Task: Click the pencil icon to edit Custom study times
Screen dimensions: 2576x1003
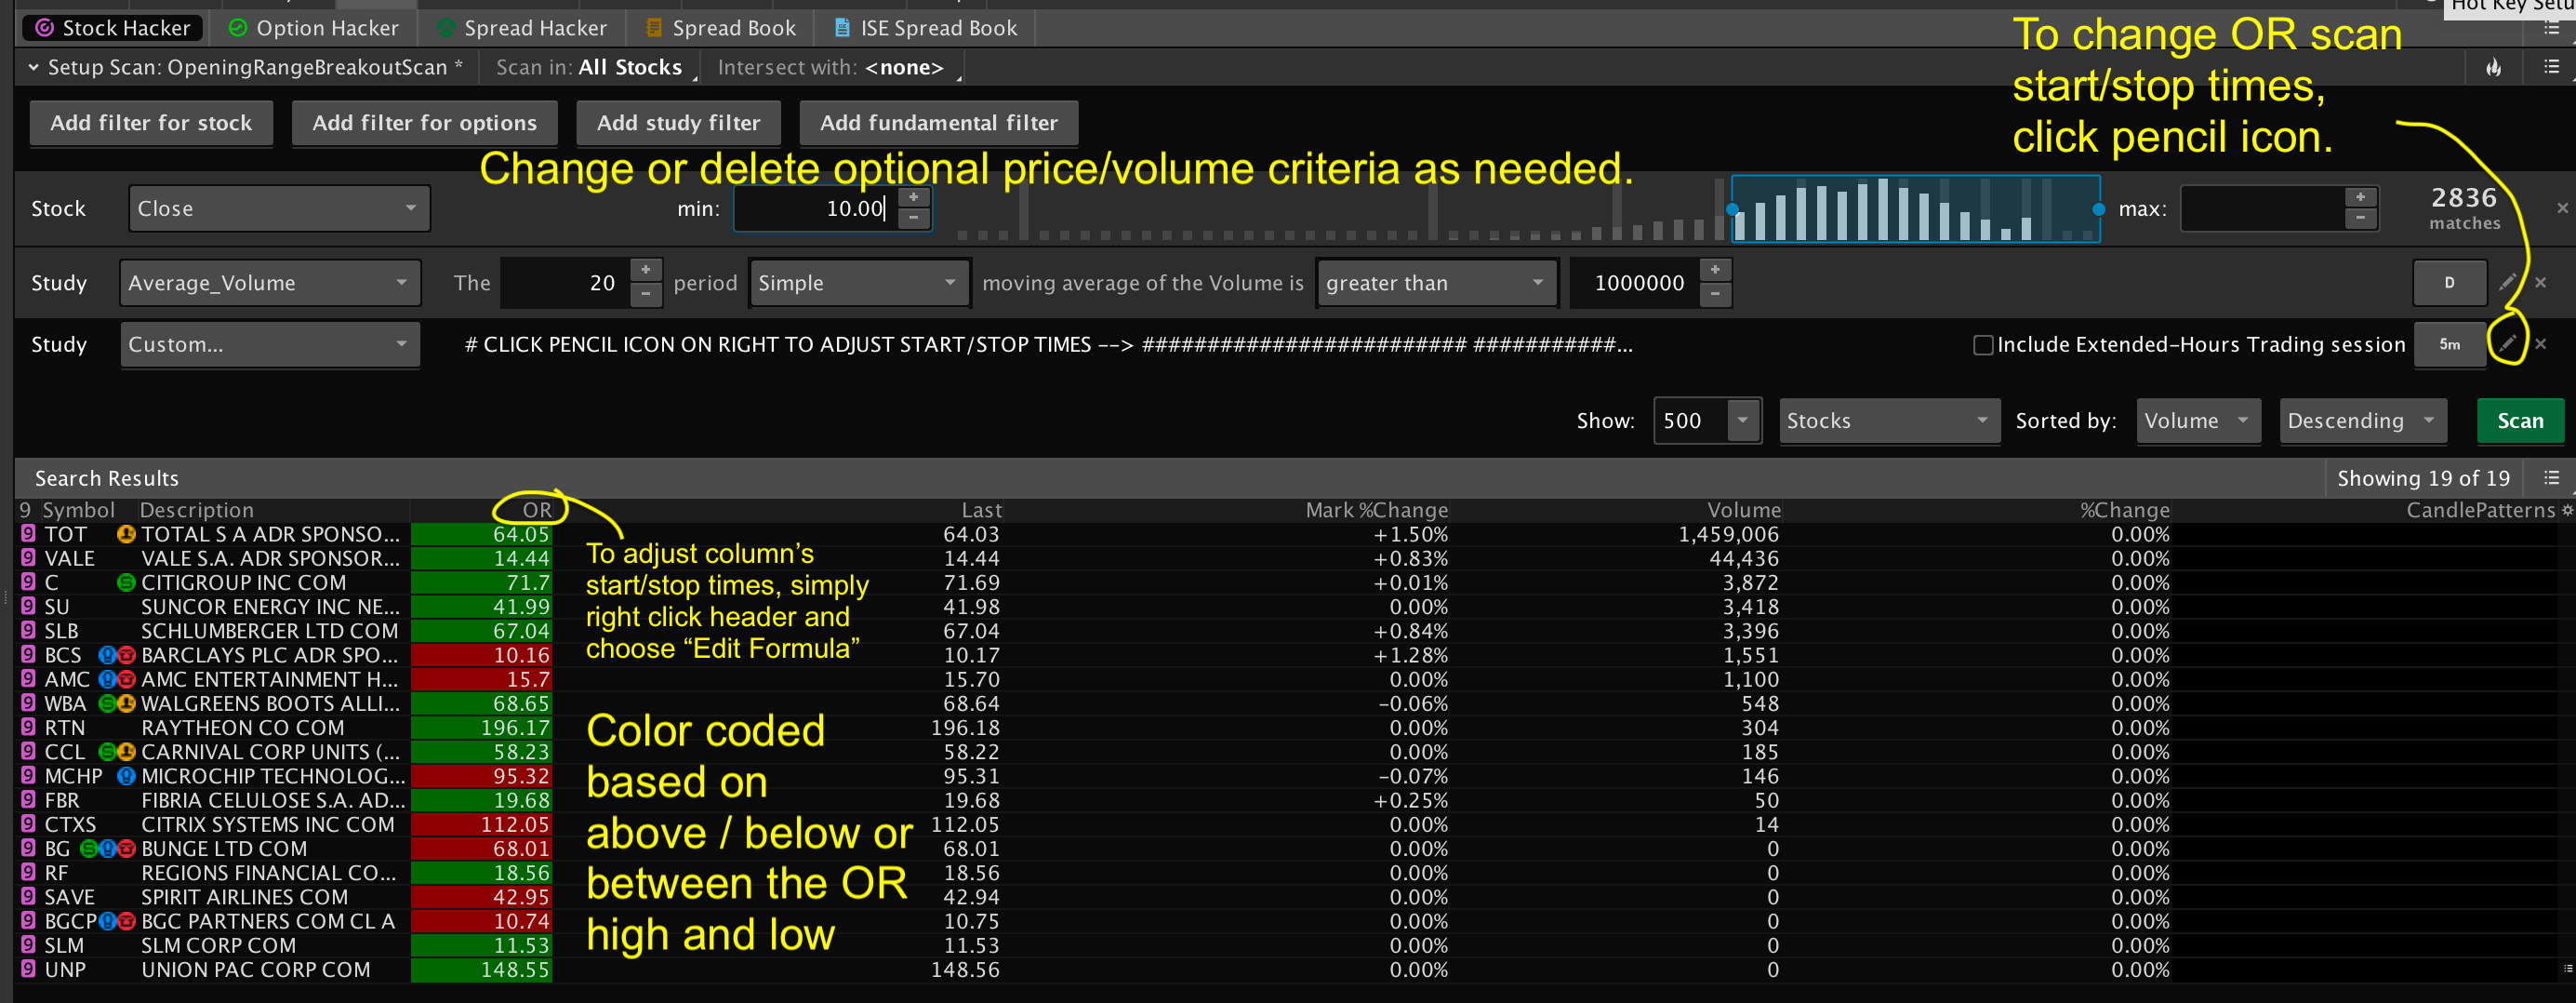Action: pos(2508,343)
